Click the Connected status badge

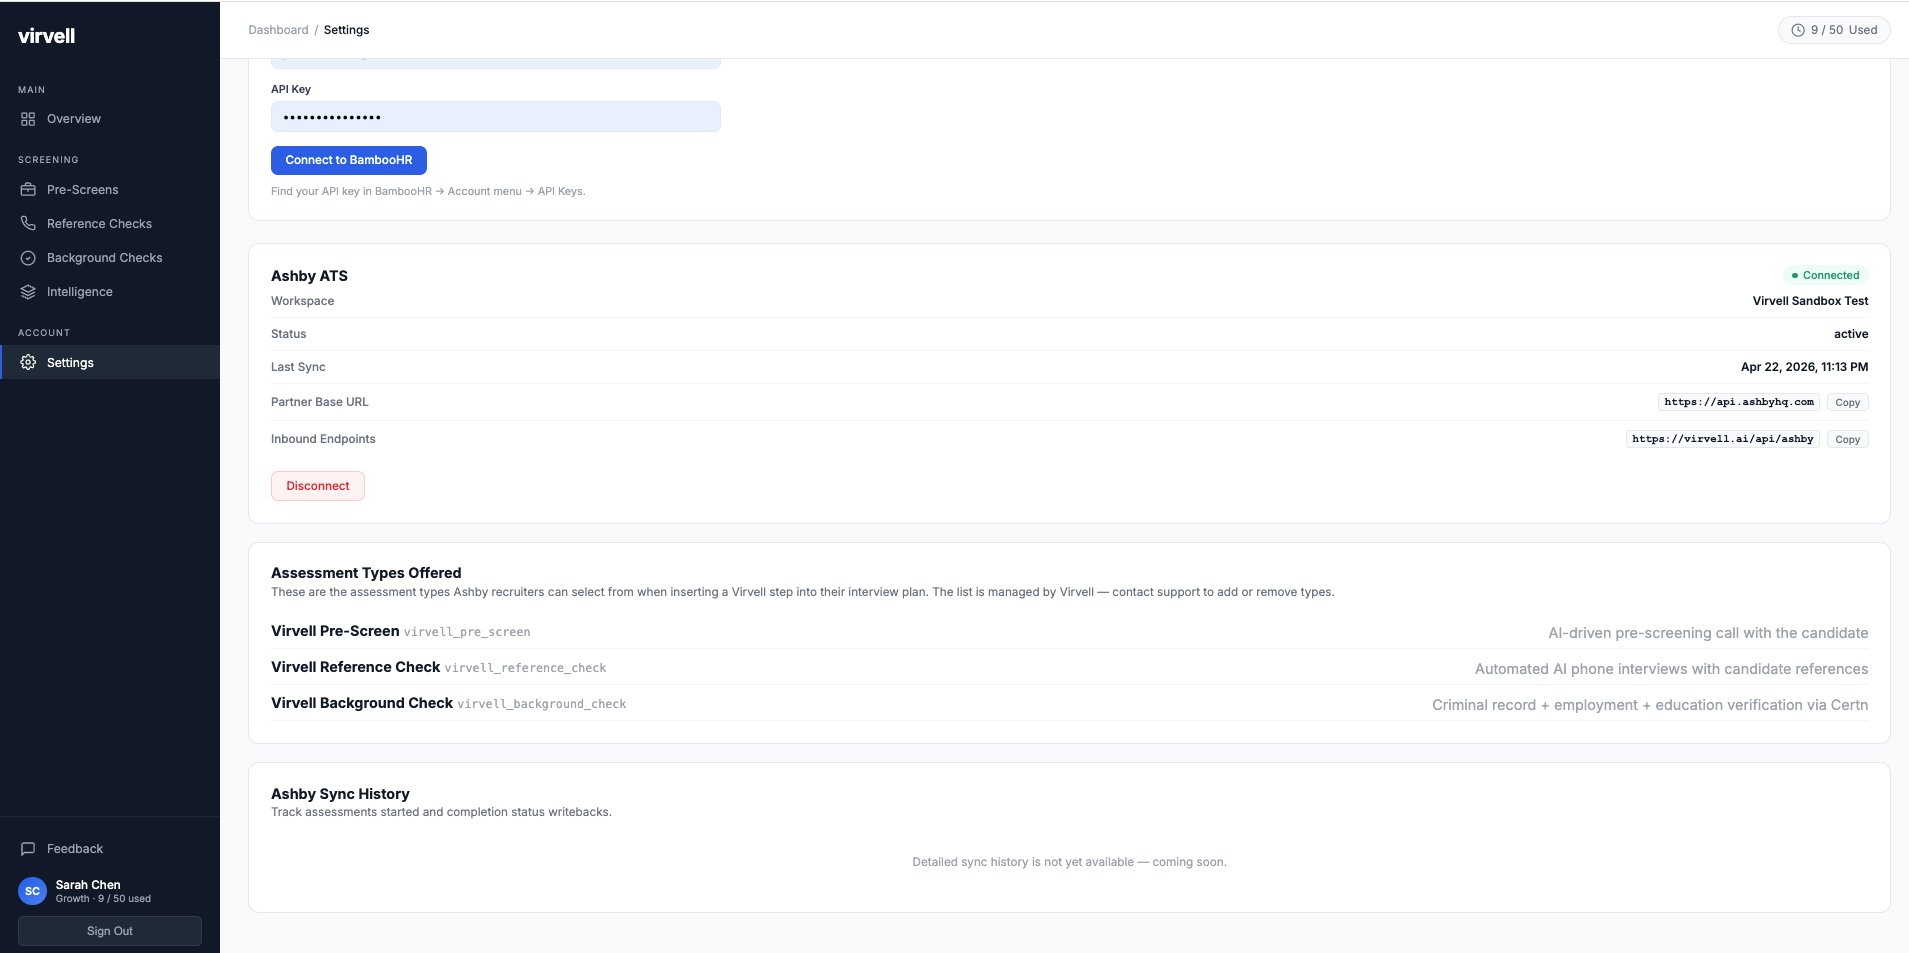(1825, 275)
